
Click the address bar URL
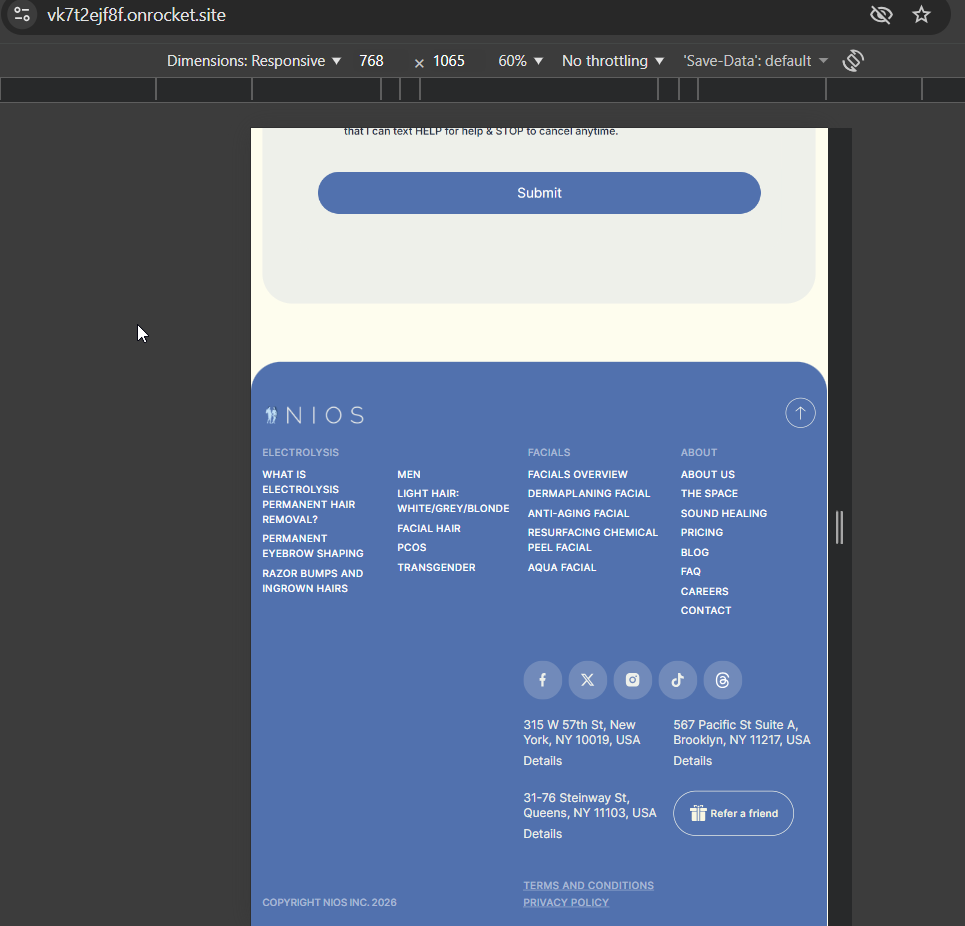137,15
